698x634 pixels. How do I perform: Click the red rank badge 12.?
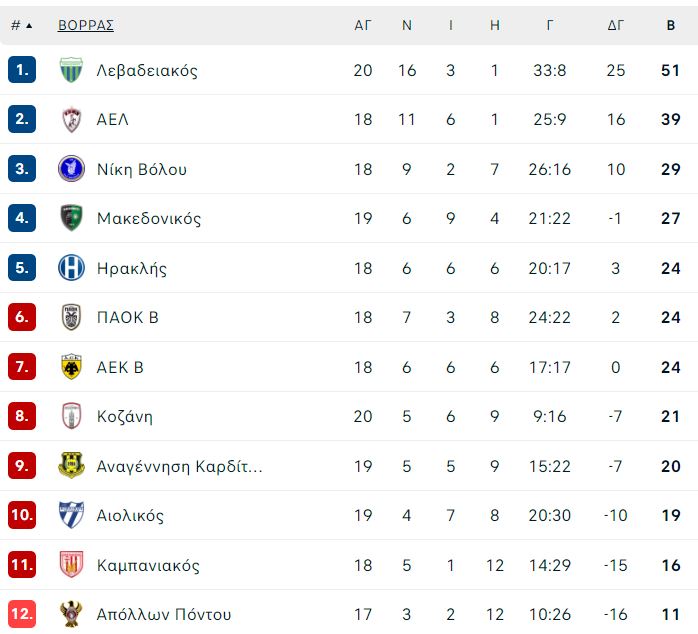[22, 614]
